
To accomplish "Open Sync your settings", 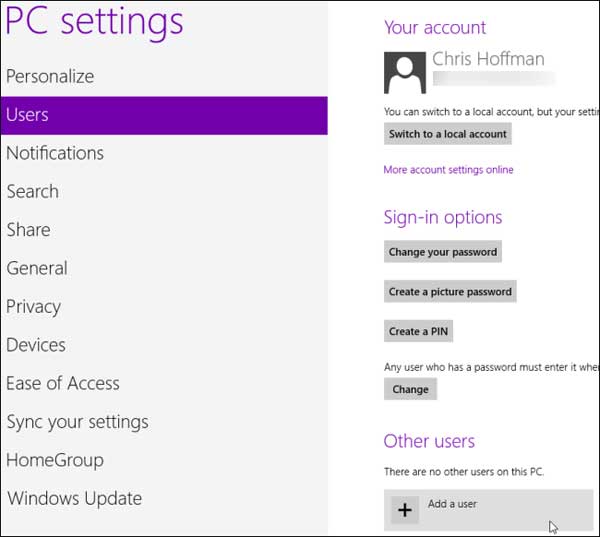I will click(77, 422).
